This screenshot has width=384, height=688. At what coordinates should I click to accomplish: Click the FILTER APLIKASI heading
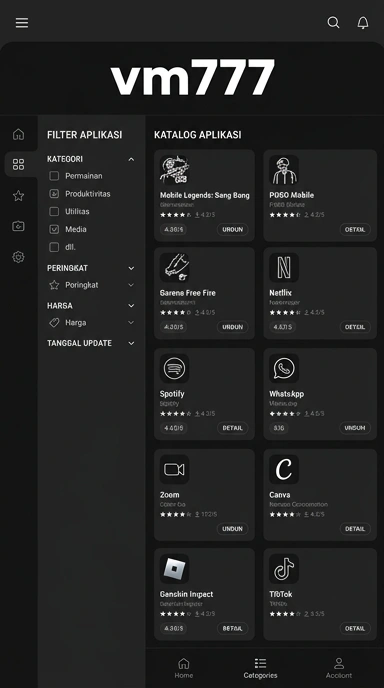coord(85,135)
